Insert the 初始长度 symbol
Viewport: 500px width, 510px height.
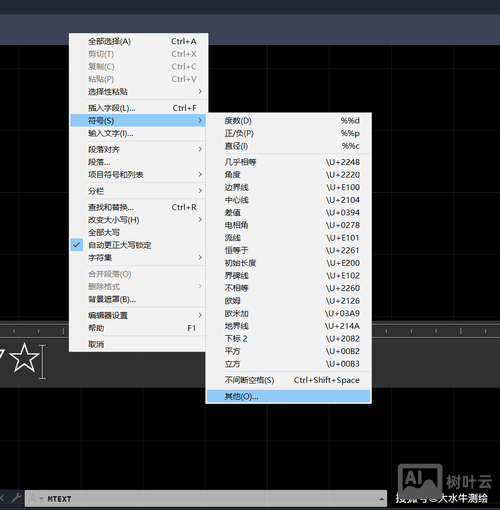point(289,263)
